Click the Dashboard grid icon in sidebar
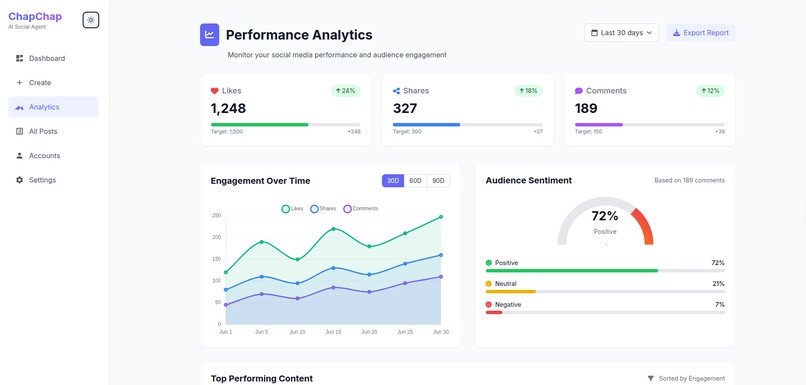Screen dimensions: 806x385 (x=20, y=58)
